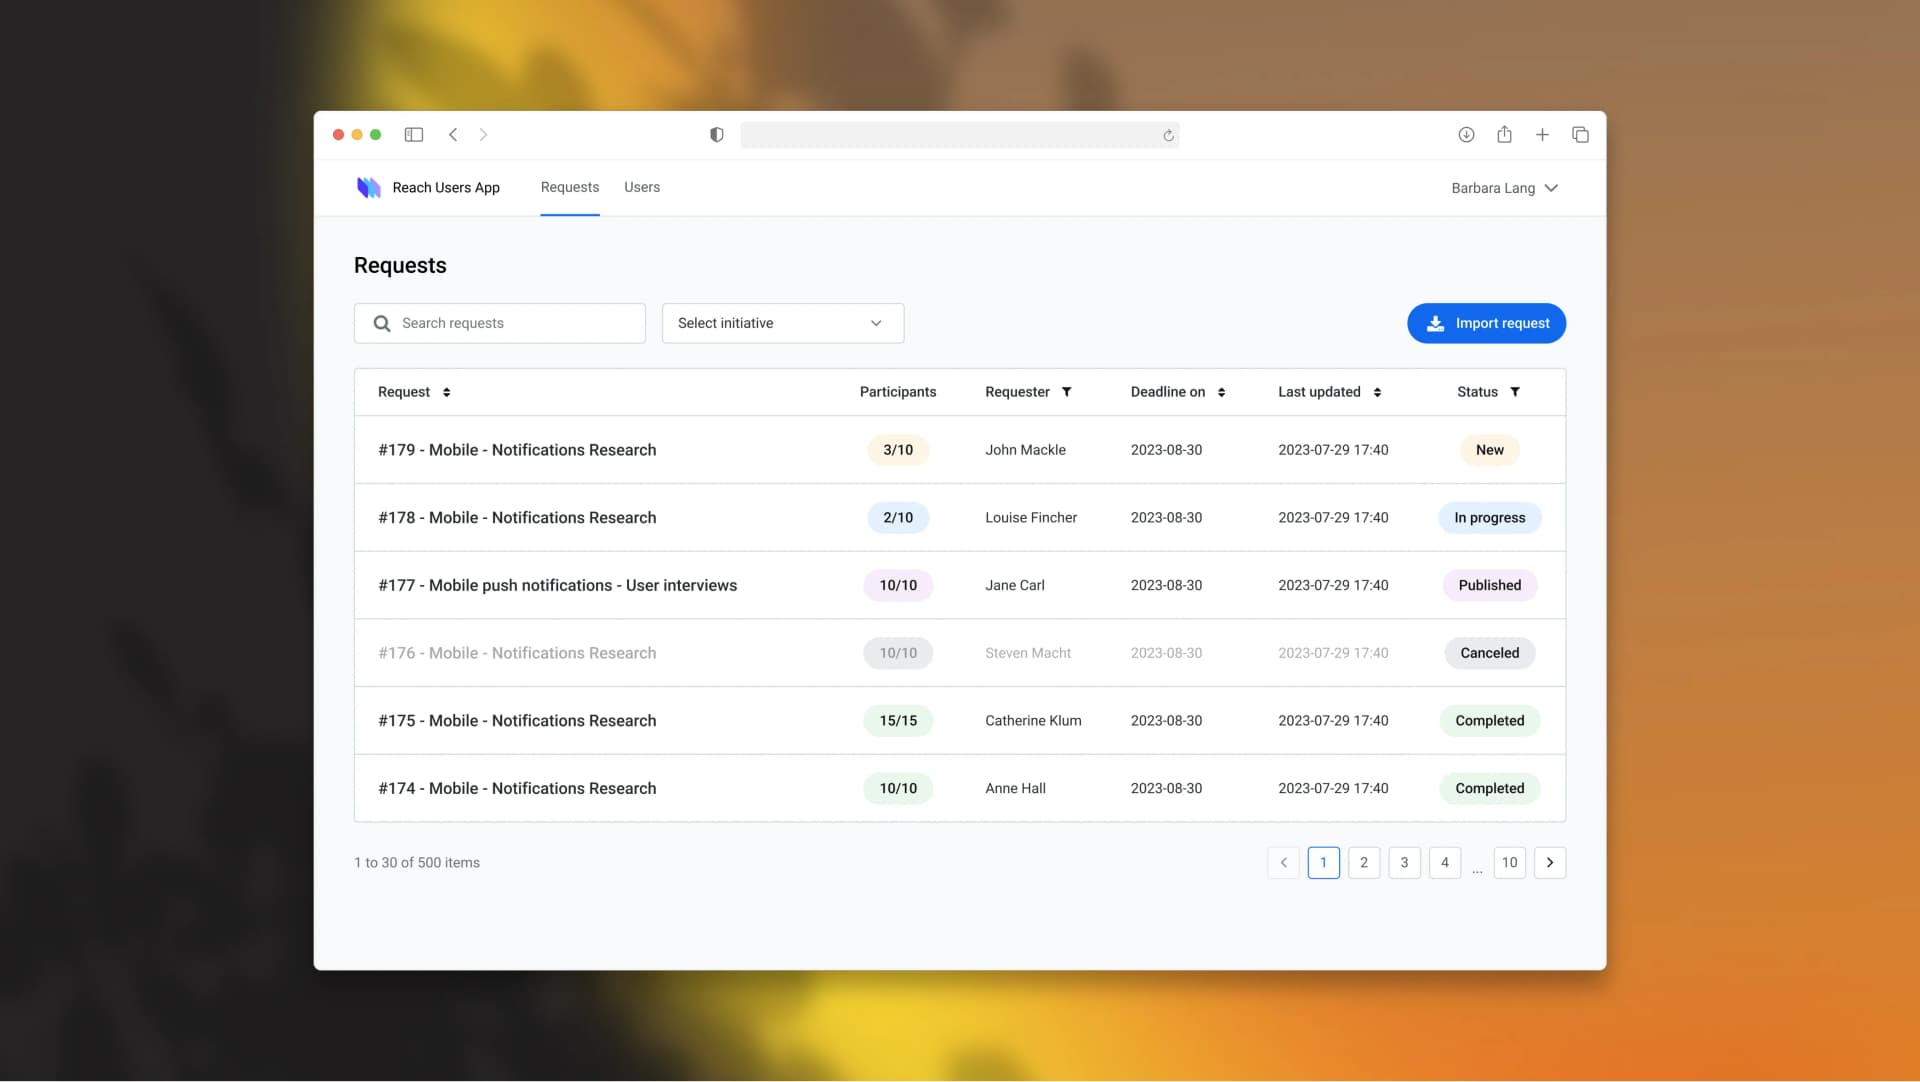
Task: Open request #175 - Mobile - Notifications Research
Action: [517, 721]
